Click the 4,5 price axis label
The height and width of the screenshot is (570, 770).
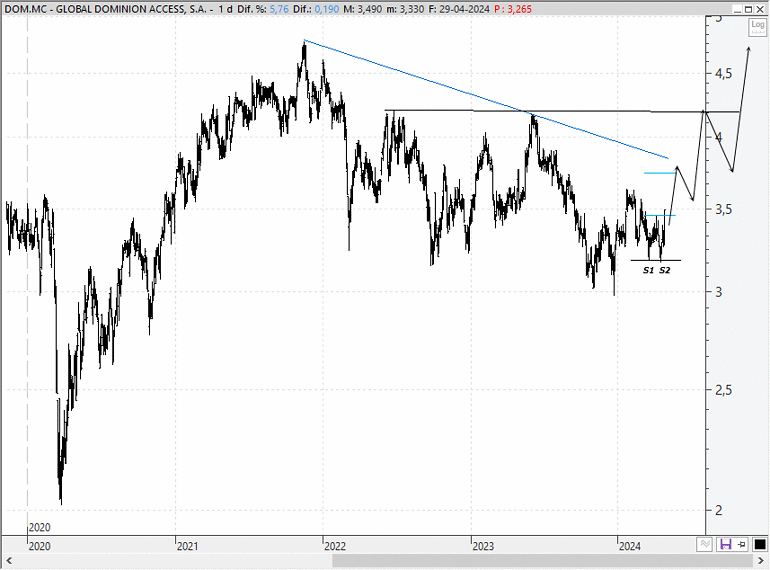pyautogui.click(x=723, y=74)
